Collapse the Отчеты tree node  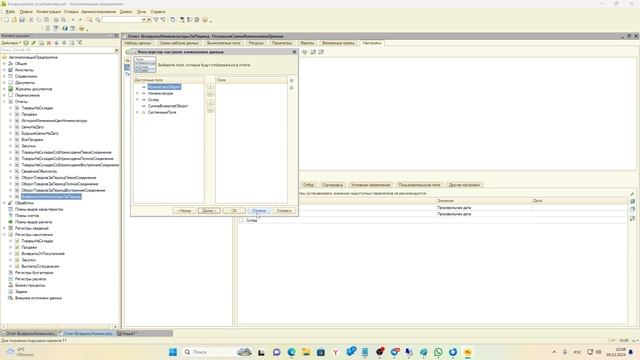(4, 102)
